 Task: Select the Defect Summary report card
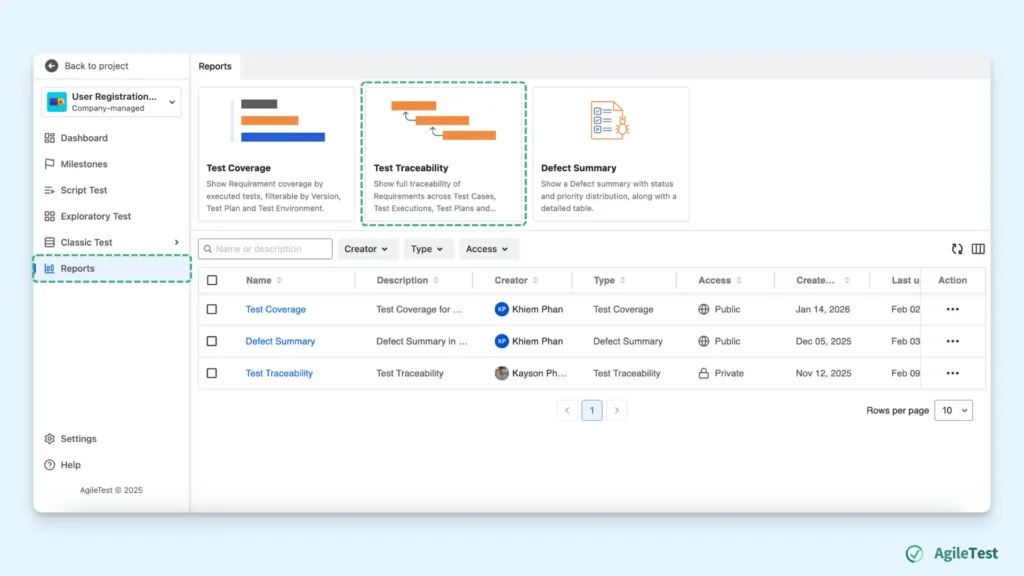coord(611,154)
